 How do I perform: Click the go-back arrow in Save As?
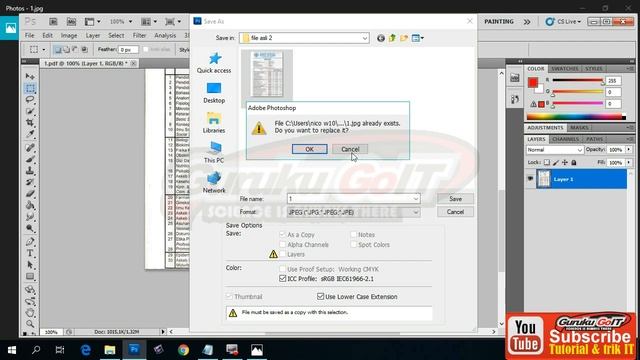click(381, 38)
